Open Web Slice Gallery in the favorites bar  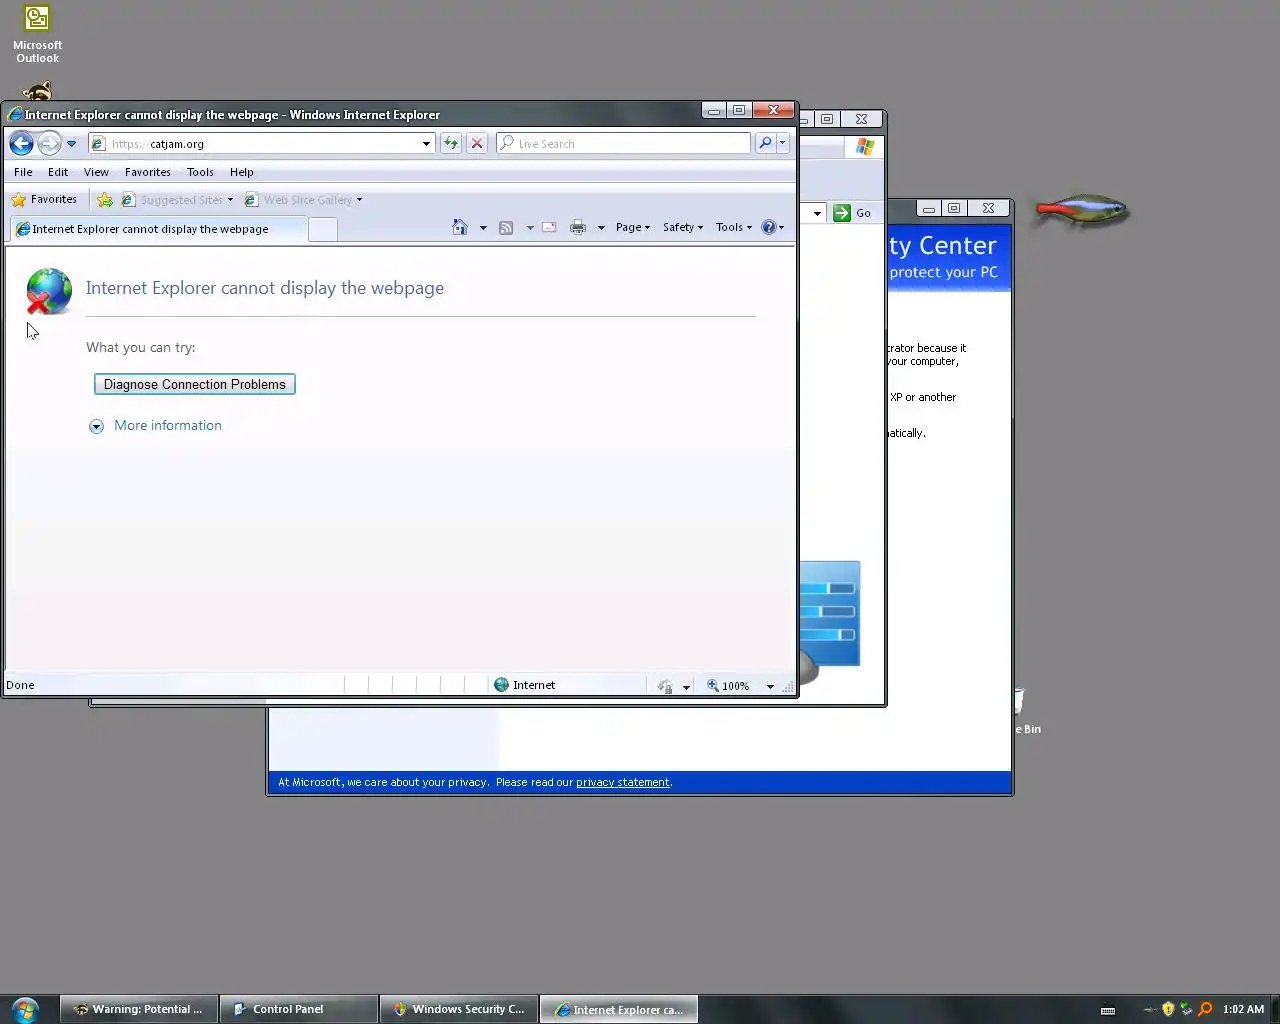(x=304, y=200)
